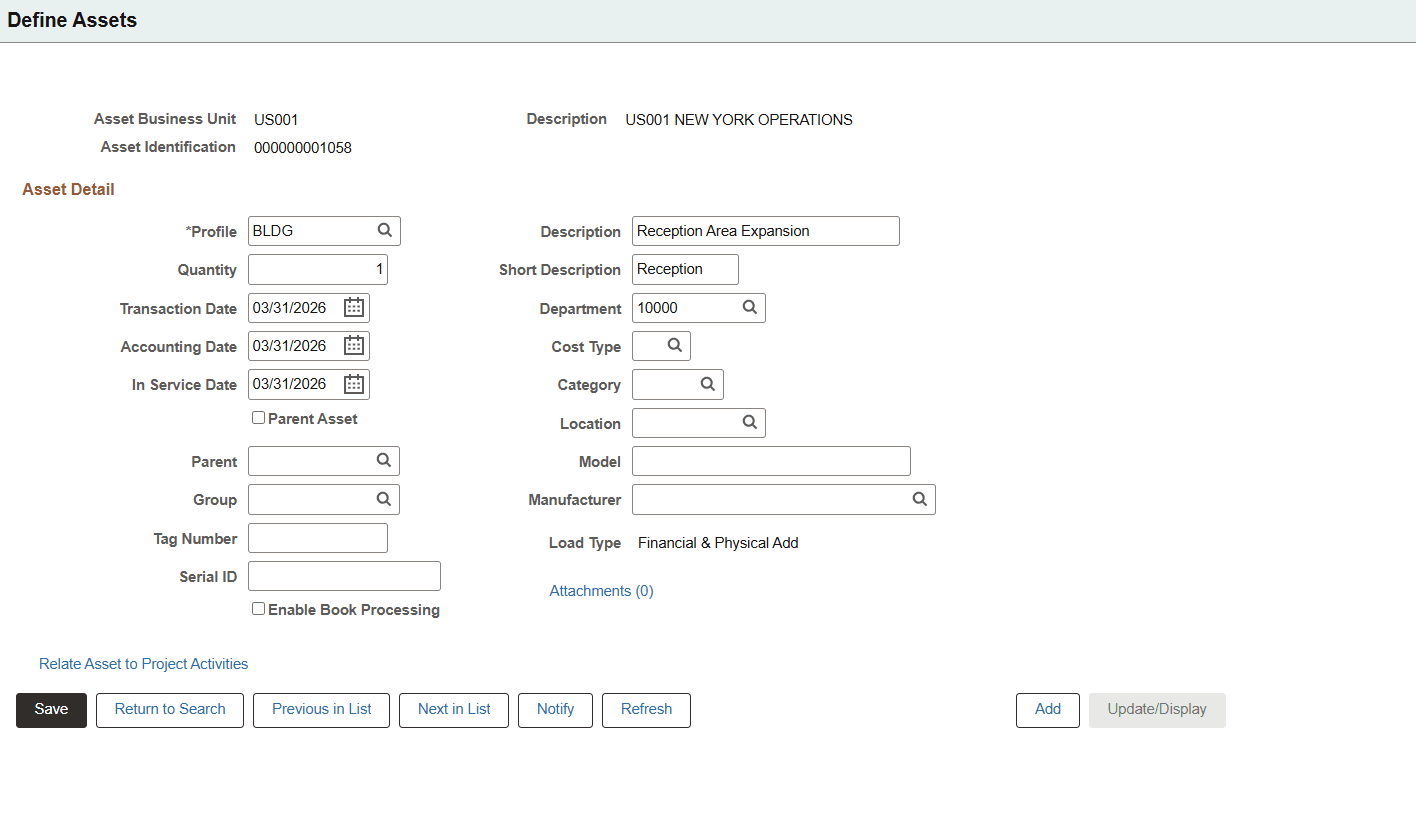Open the Group lookup prompt
1416x827 pixels.
coord(385,499)
